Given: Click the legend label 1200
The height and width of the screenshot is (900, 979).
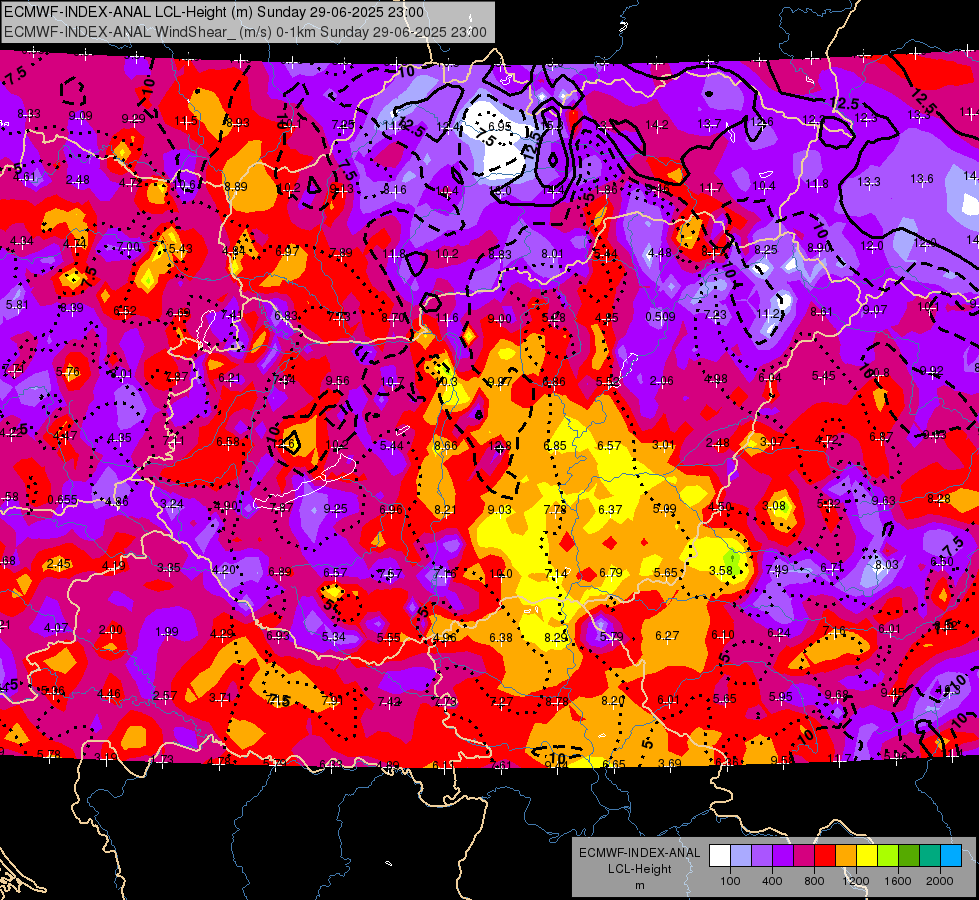Looking at the screenshot, I should (x=856, y=881).
